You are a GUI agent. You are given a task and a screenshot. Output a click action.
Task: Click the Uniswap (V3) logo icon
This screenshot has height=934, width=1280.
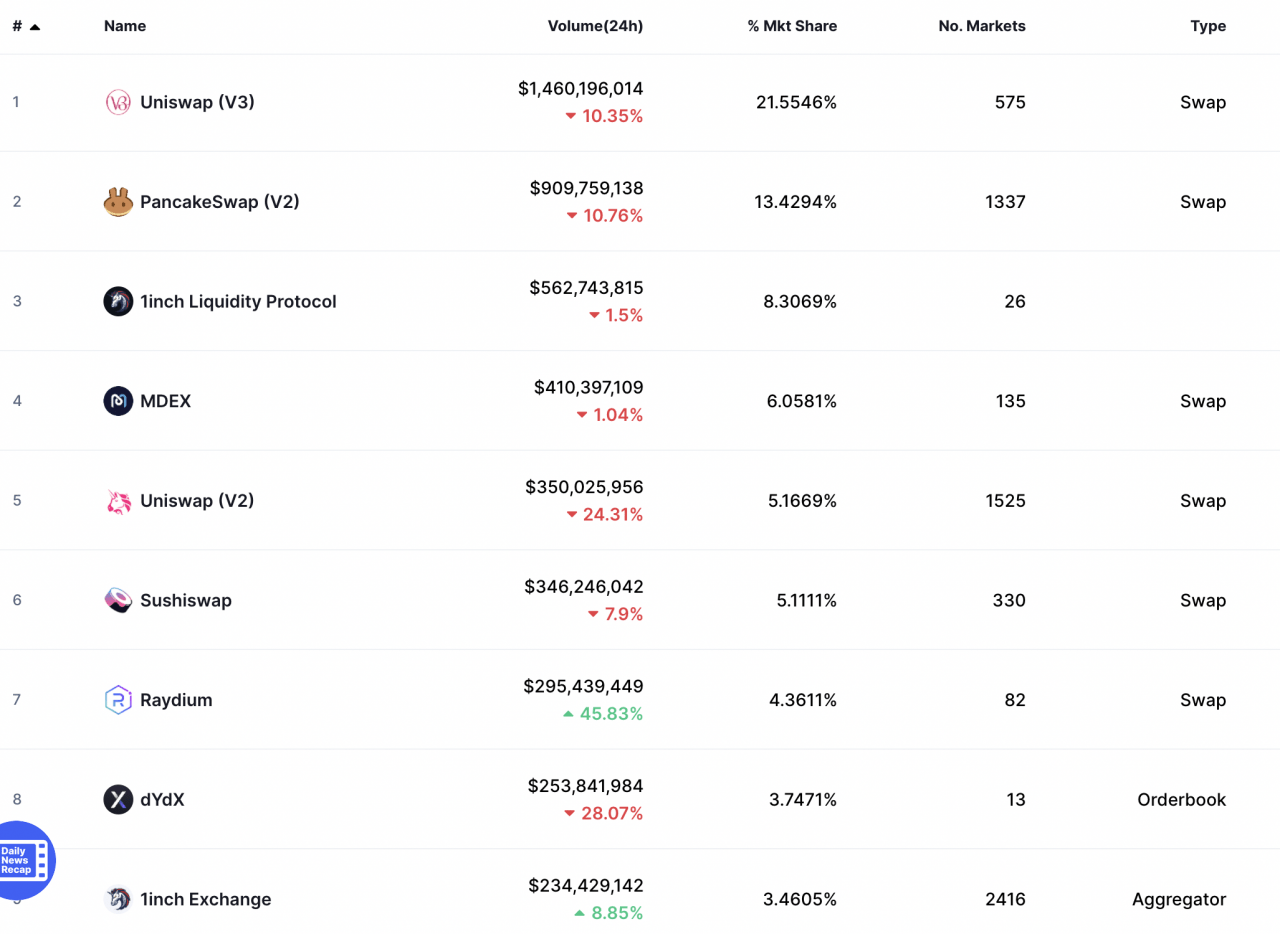point(118,102)
